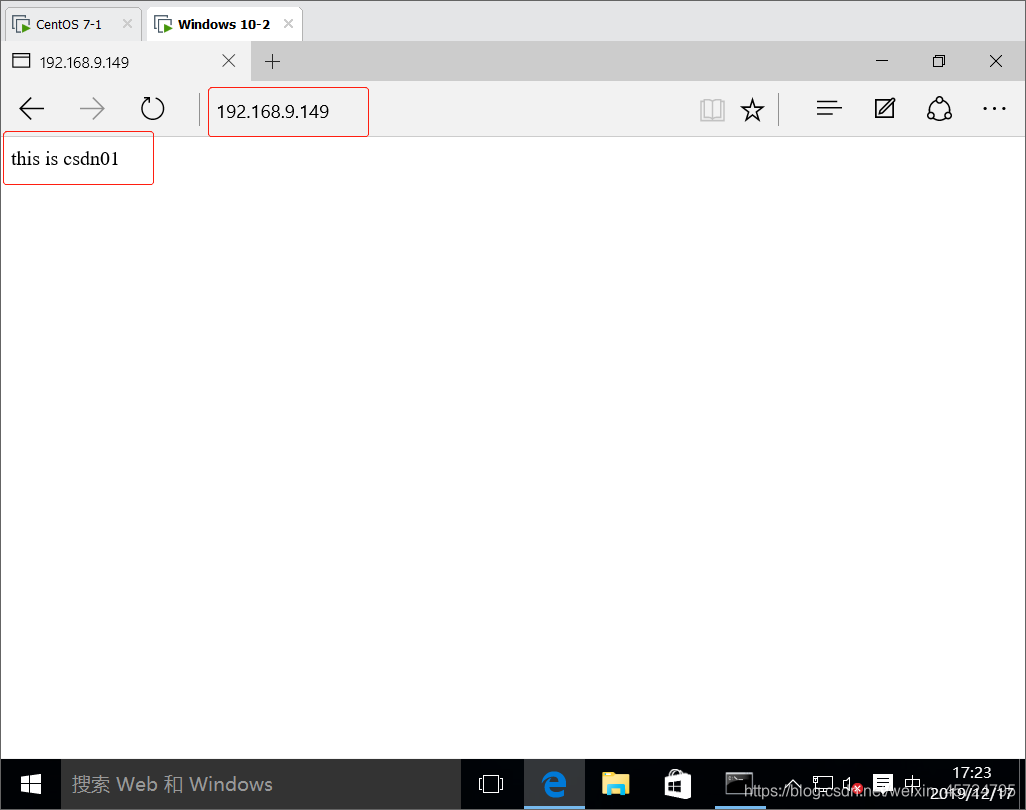
Task: Open File Explorer from taskbar
Action: coord(615,784)
